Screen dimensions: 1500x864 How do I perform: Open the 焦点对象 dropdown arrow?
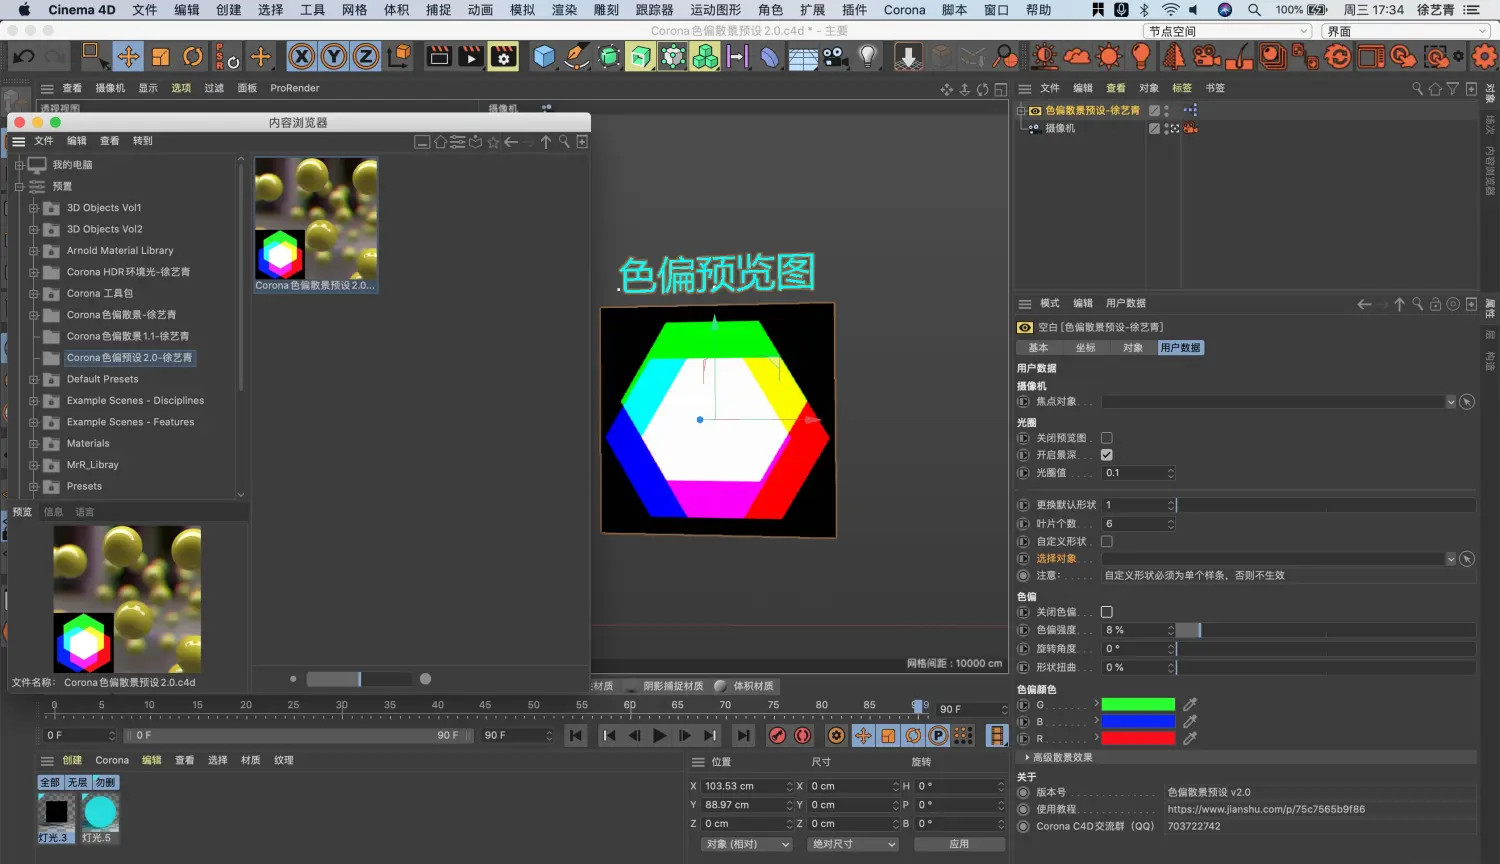(1451, 402)
